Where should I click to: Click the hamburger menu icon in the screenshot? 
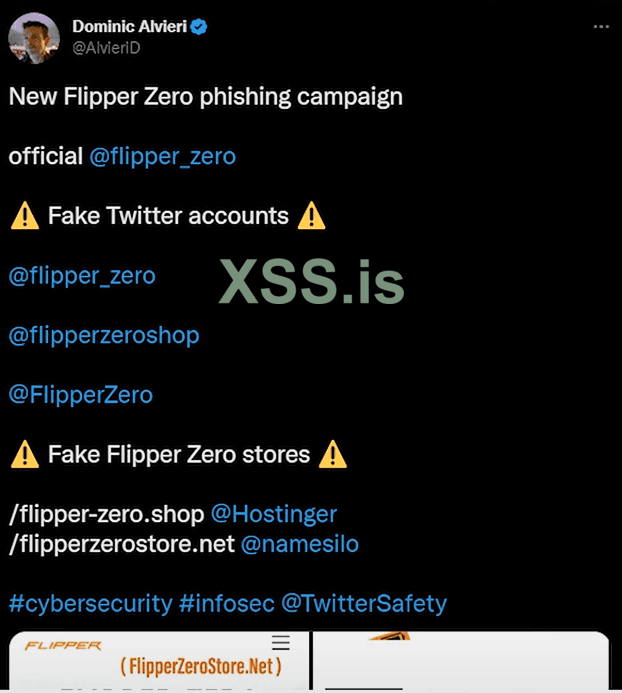(281, 643)
